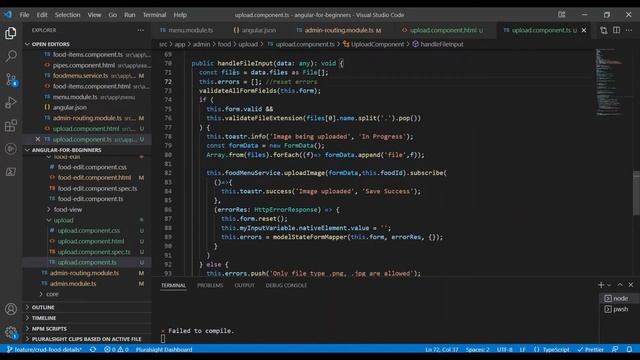Click the new terminal plus icon
Viewport: 640px width, 360px height.
[x=601, y=285]
